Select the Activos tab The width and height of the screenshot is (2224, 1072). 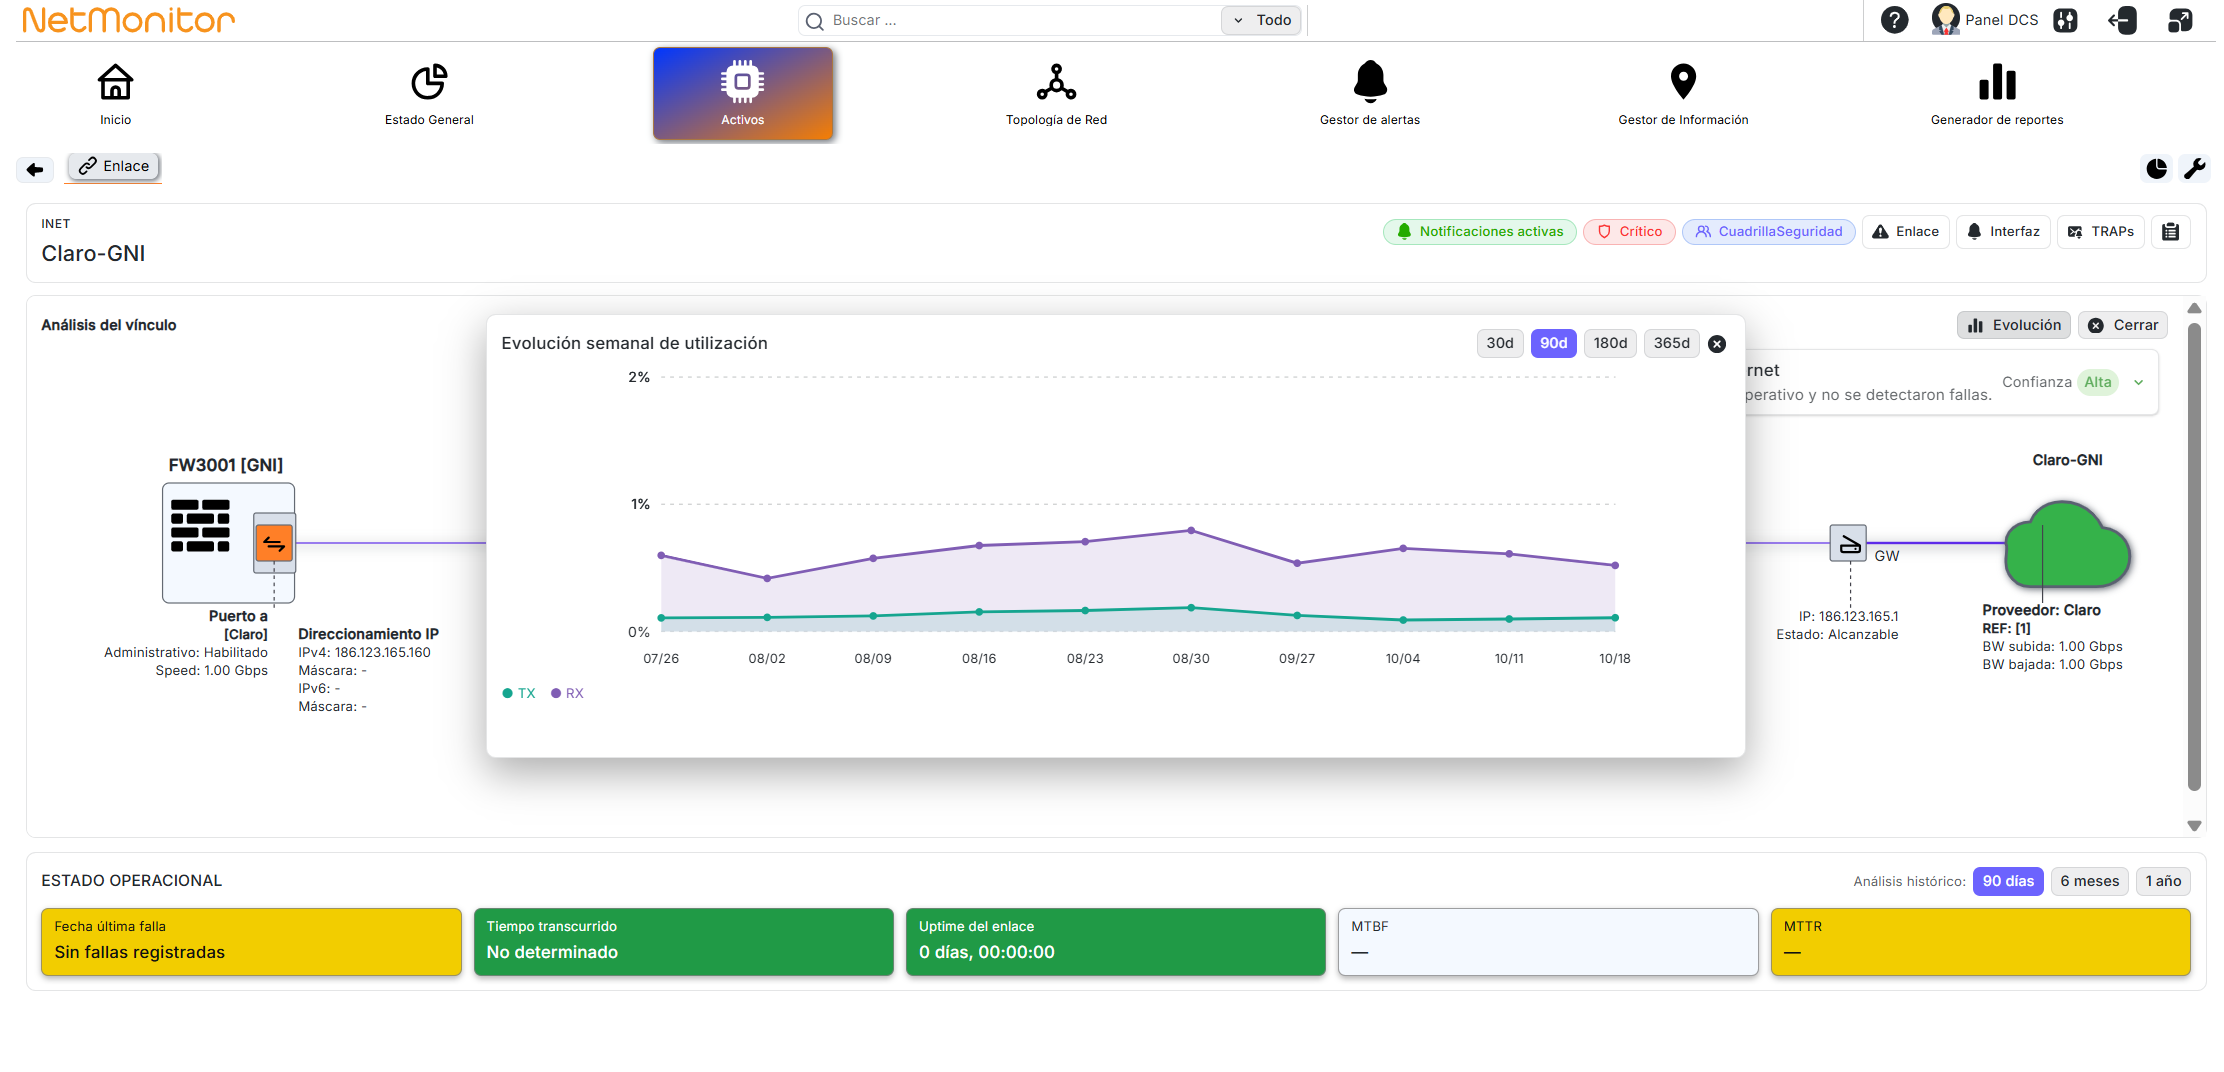(743, 94)
